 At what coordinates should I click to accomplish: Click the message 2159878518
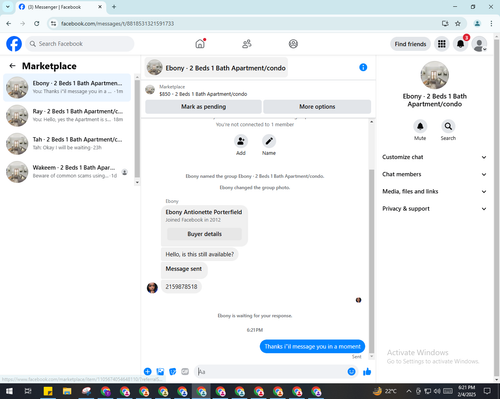[x=181, y=287]
